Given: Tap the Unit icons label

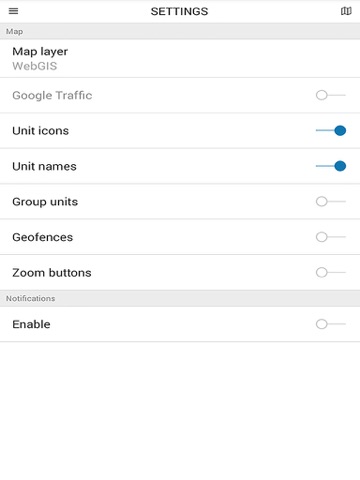Looking at the screenshot, I should tap(41, 131).
